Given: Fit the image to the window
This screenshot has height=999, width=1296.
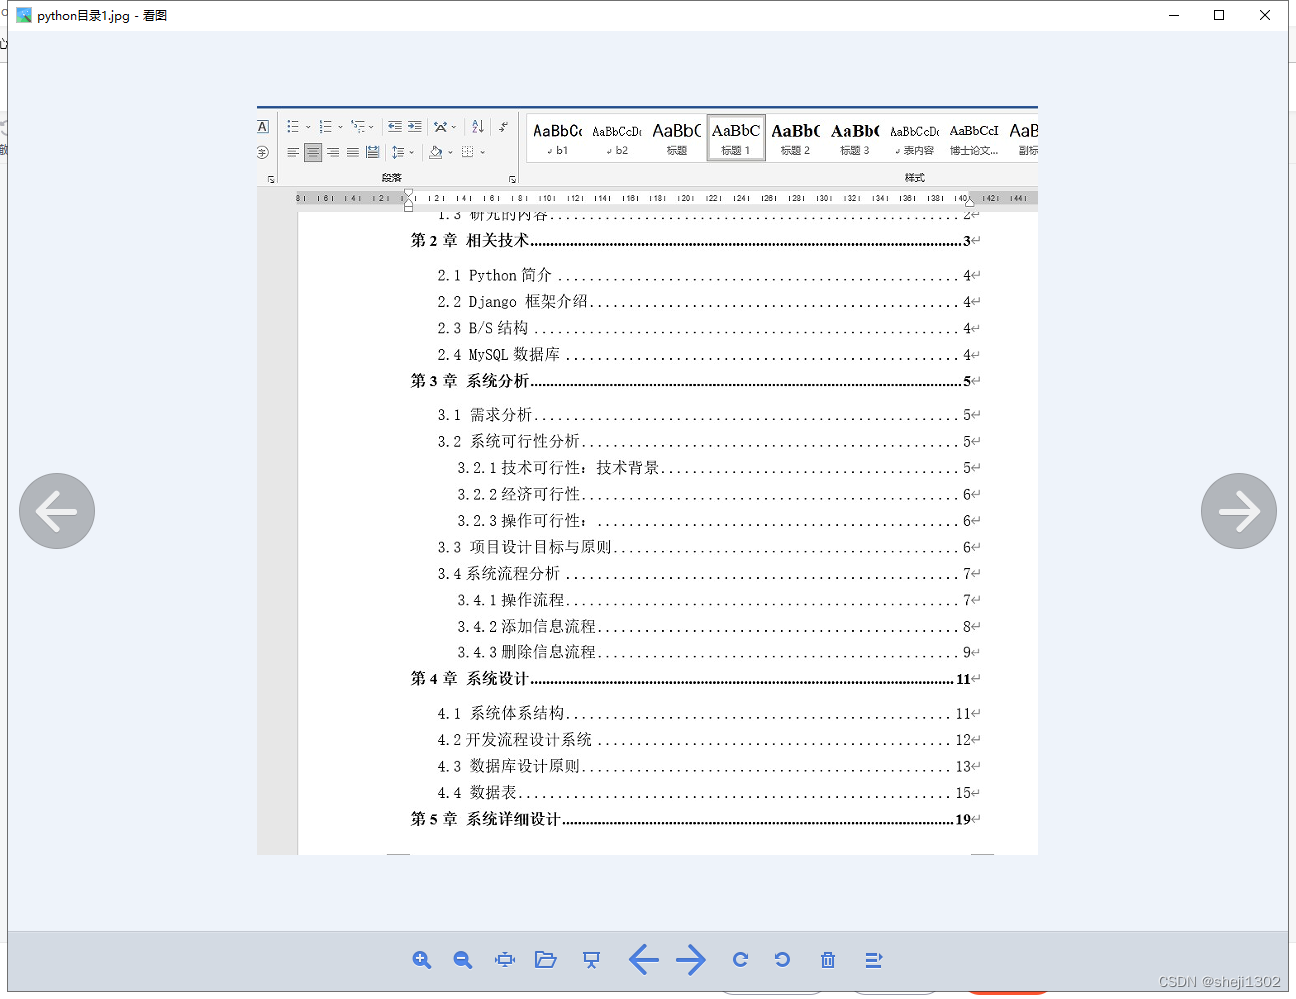Looking at the screenshot, I should point(504,959).
